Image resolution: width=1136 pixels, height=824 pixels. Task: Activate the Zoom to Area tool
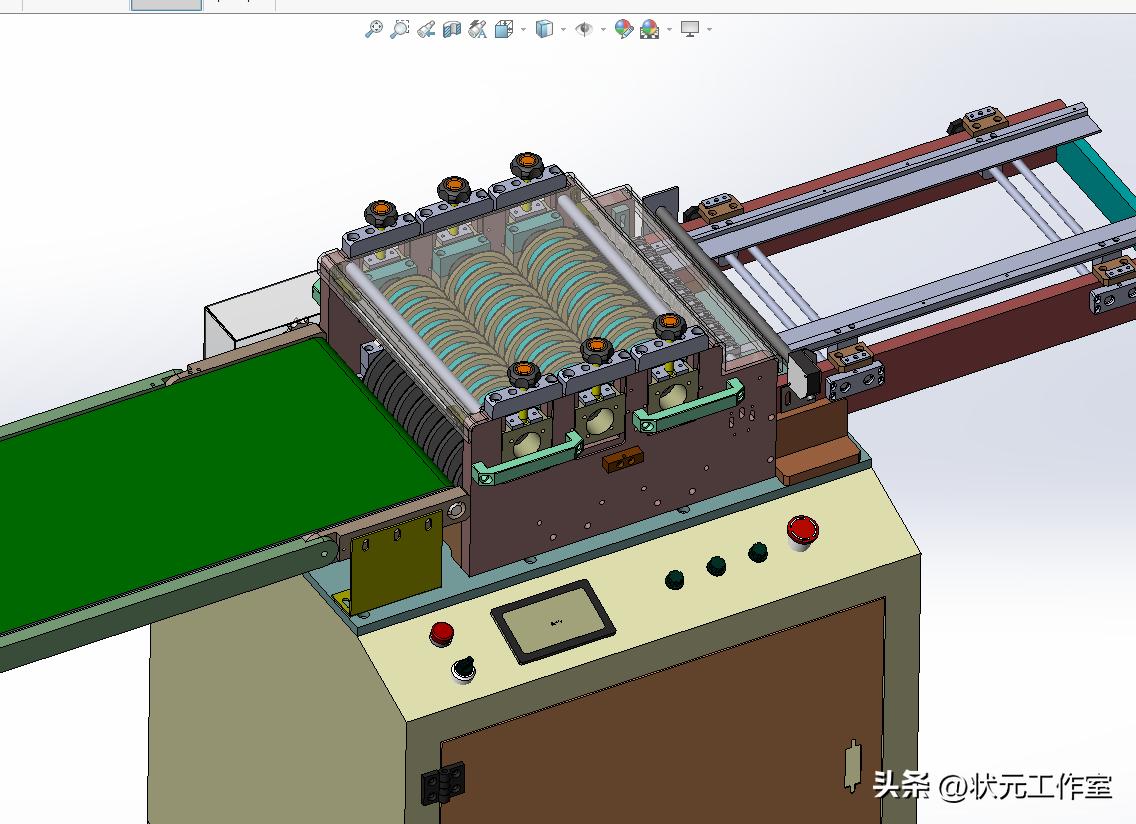400,29
